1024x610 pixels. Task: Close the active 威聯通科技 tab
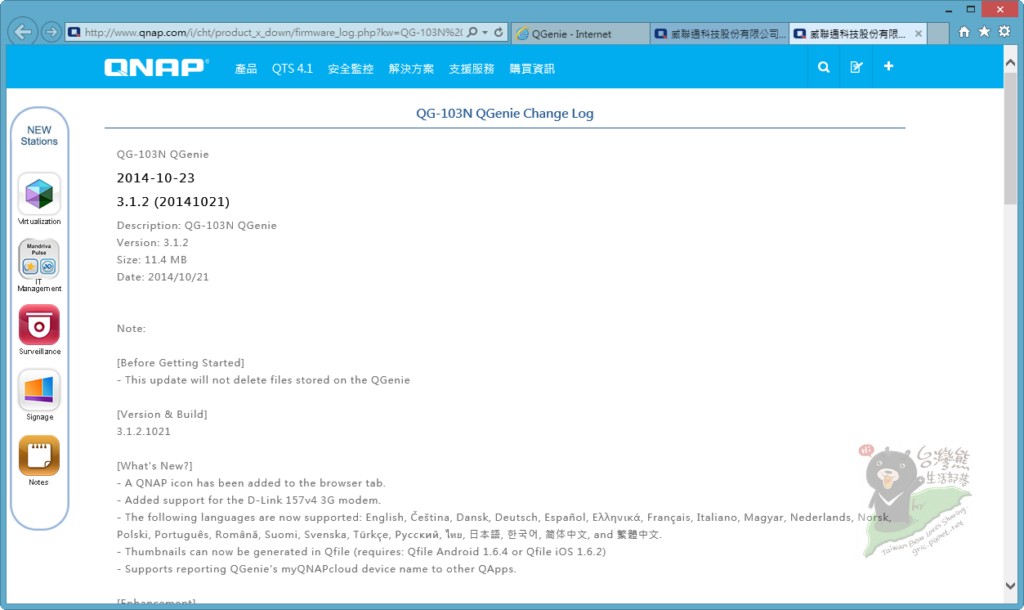(918, 34)
